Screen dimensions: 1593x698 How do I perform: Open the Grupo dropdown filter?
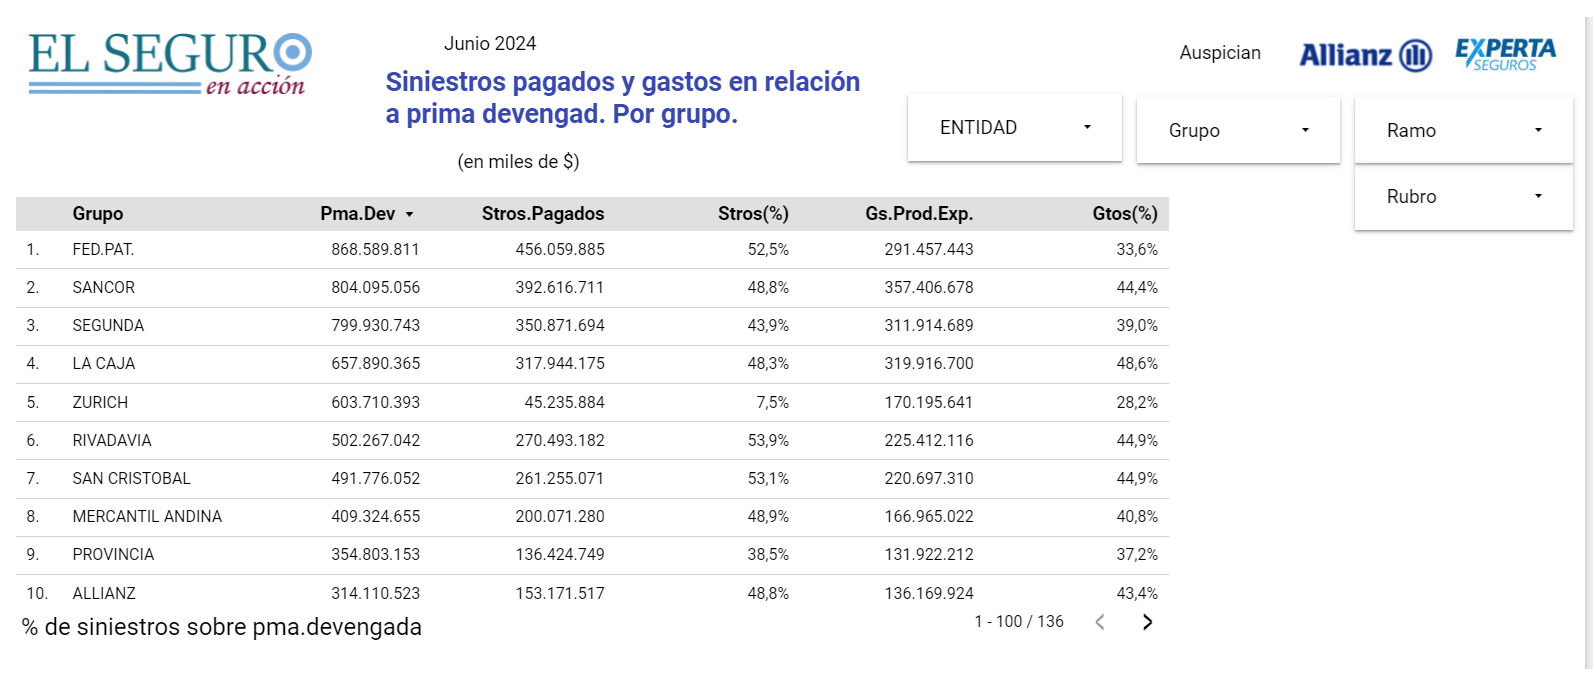tap(1238, 130)
